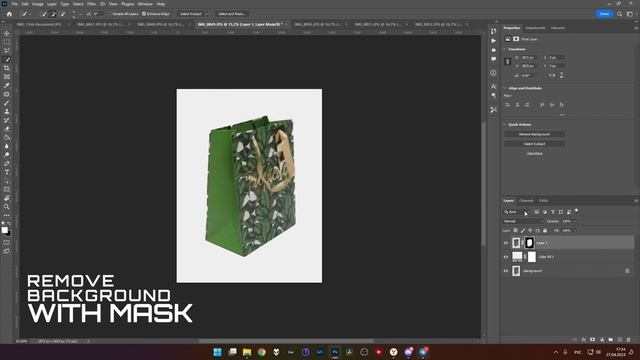Screen dimensions: 640x360
Task: Click the horizontal canvas scrollbar
Action: 286,341
